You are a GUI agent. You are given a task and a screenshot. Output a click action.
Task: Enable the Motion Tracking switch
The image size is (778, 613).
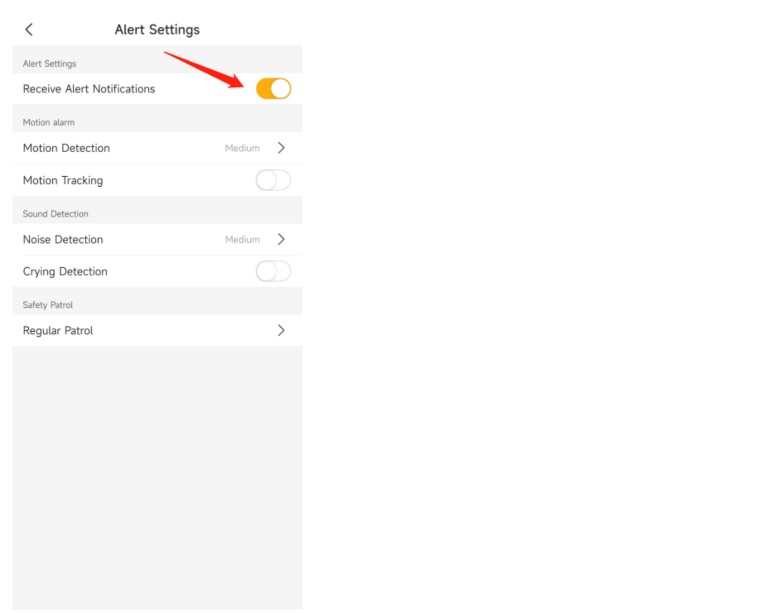tap(273, 180)
